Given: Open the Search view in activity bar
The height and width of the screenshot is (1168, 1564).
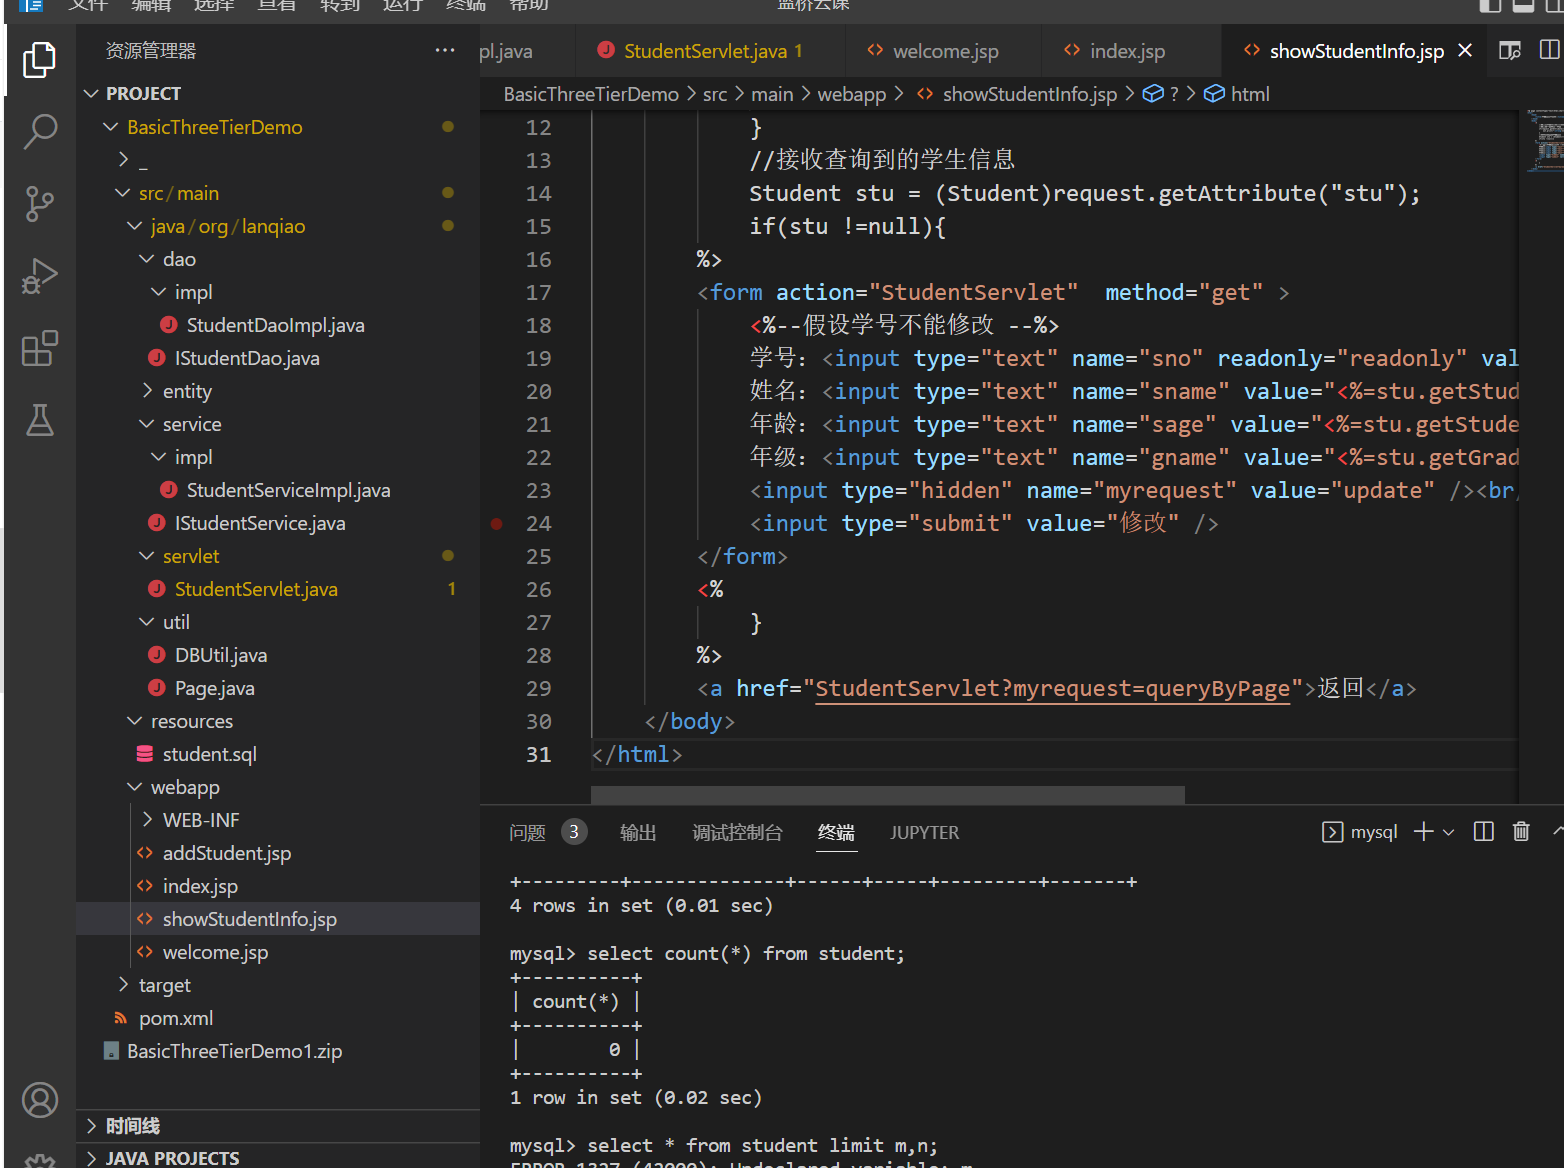Looking at the screenshot, I should [40, 131].
